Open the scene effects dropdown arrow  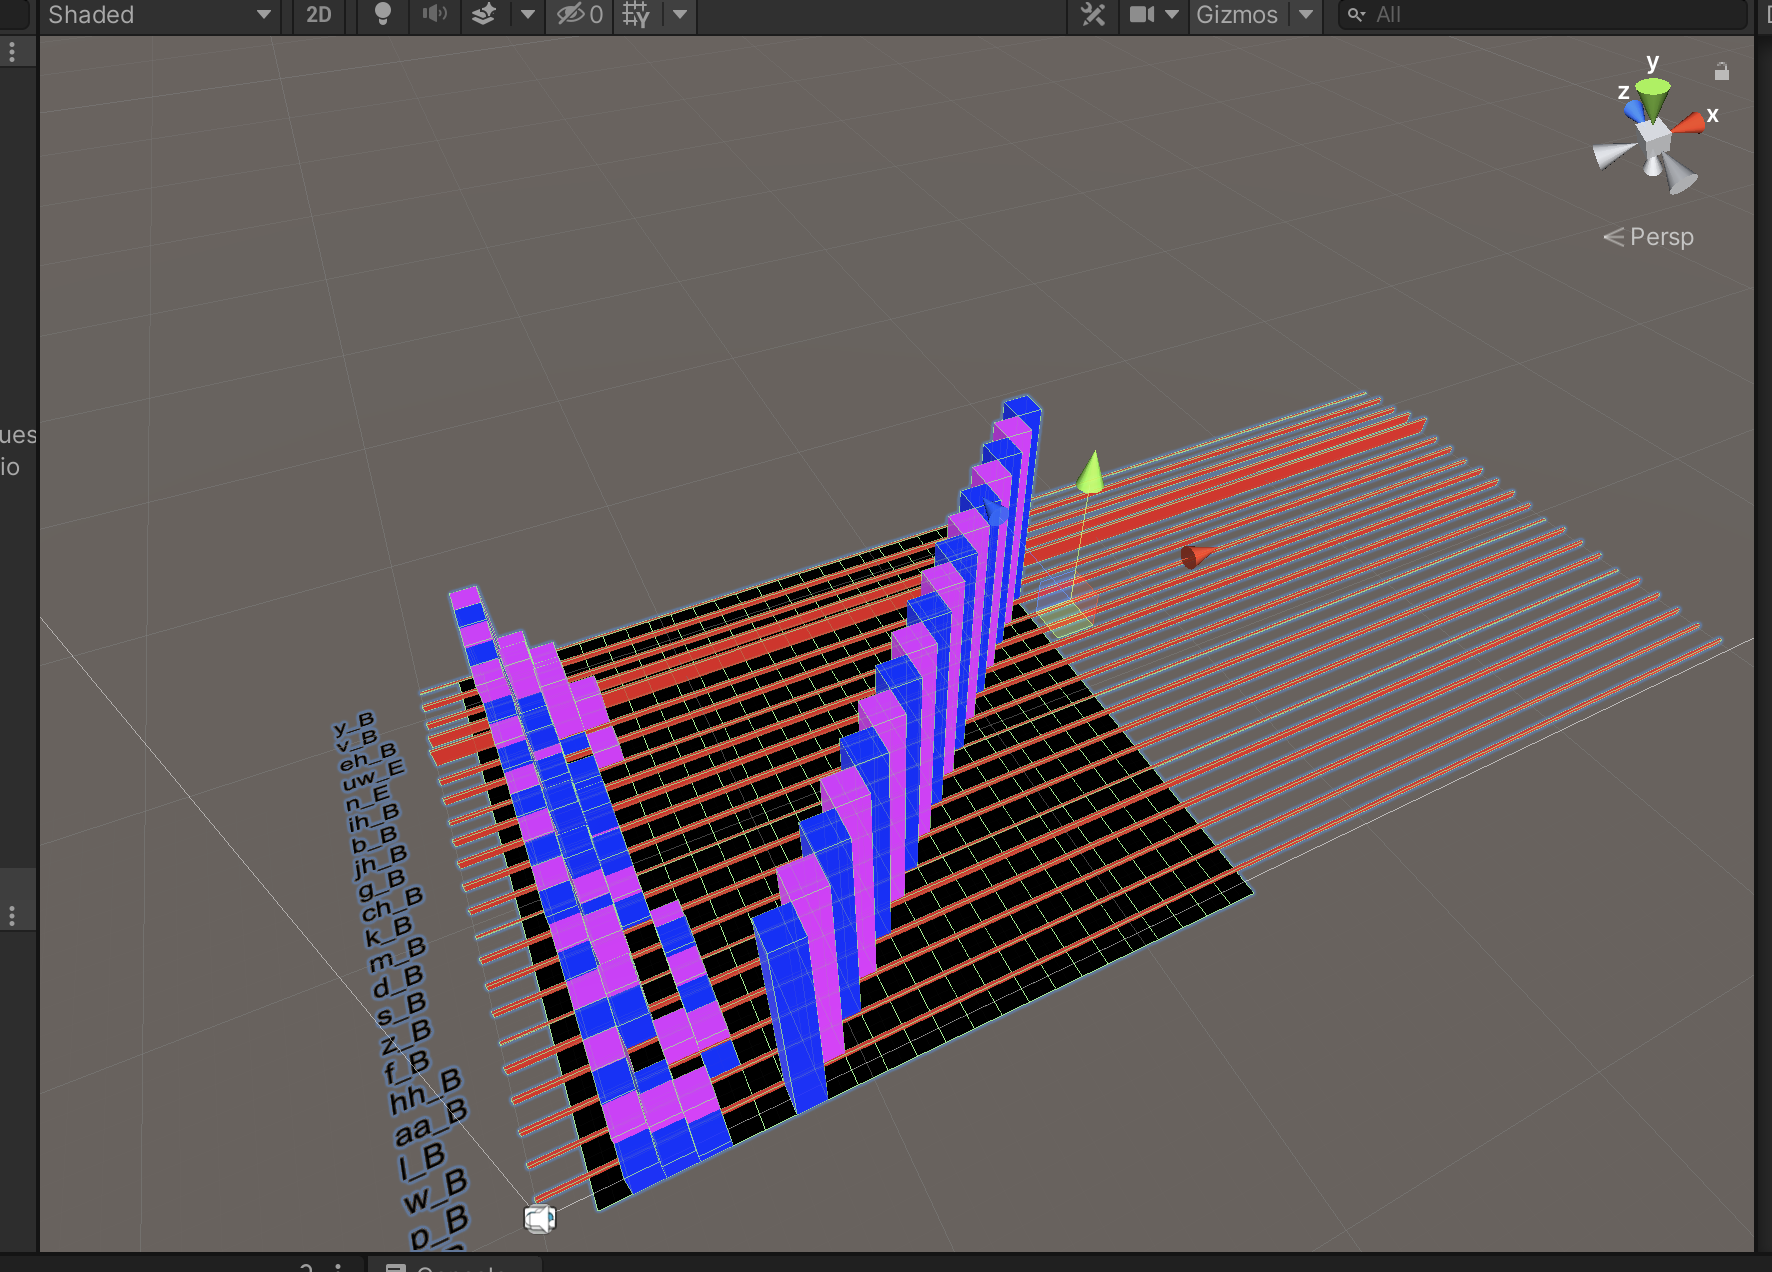(527, 15)
